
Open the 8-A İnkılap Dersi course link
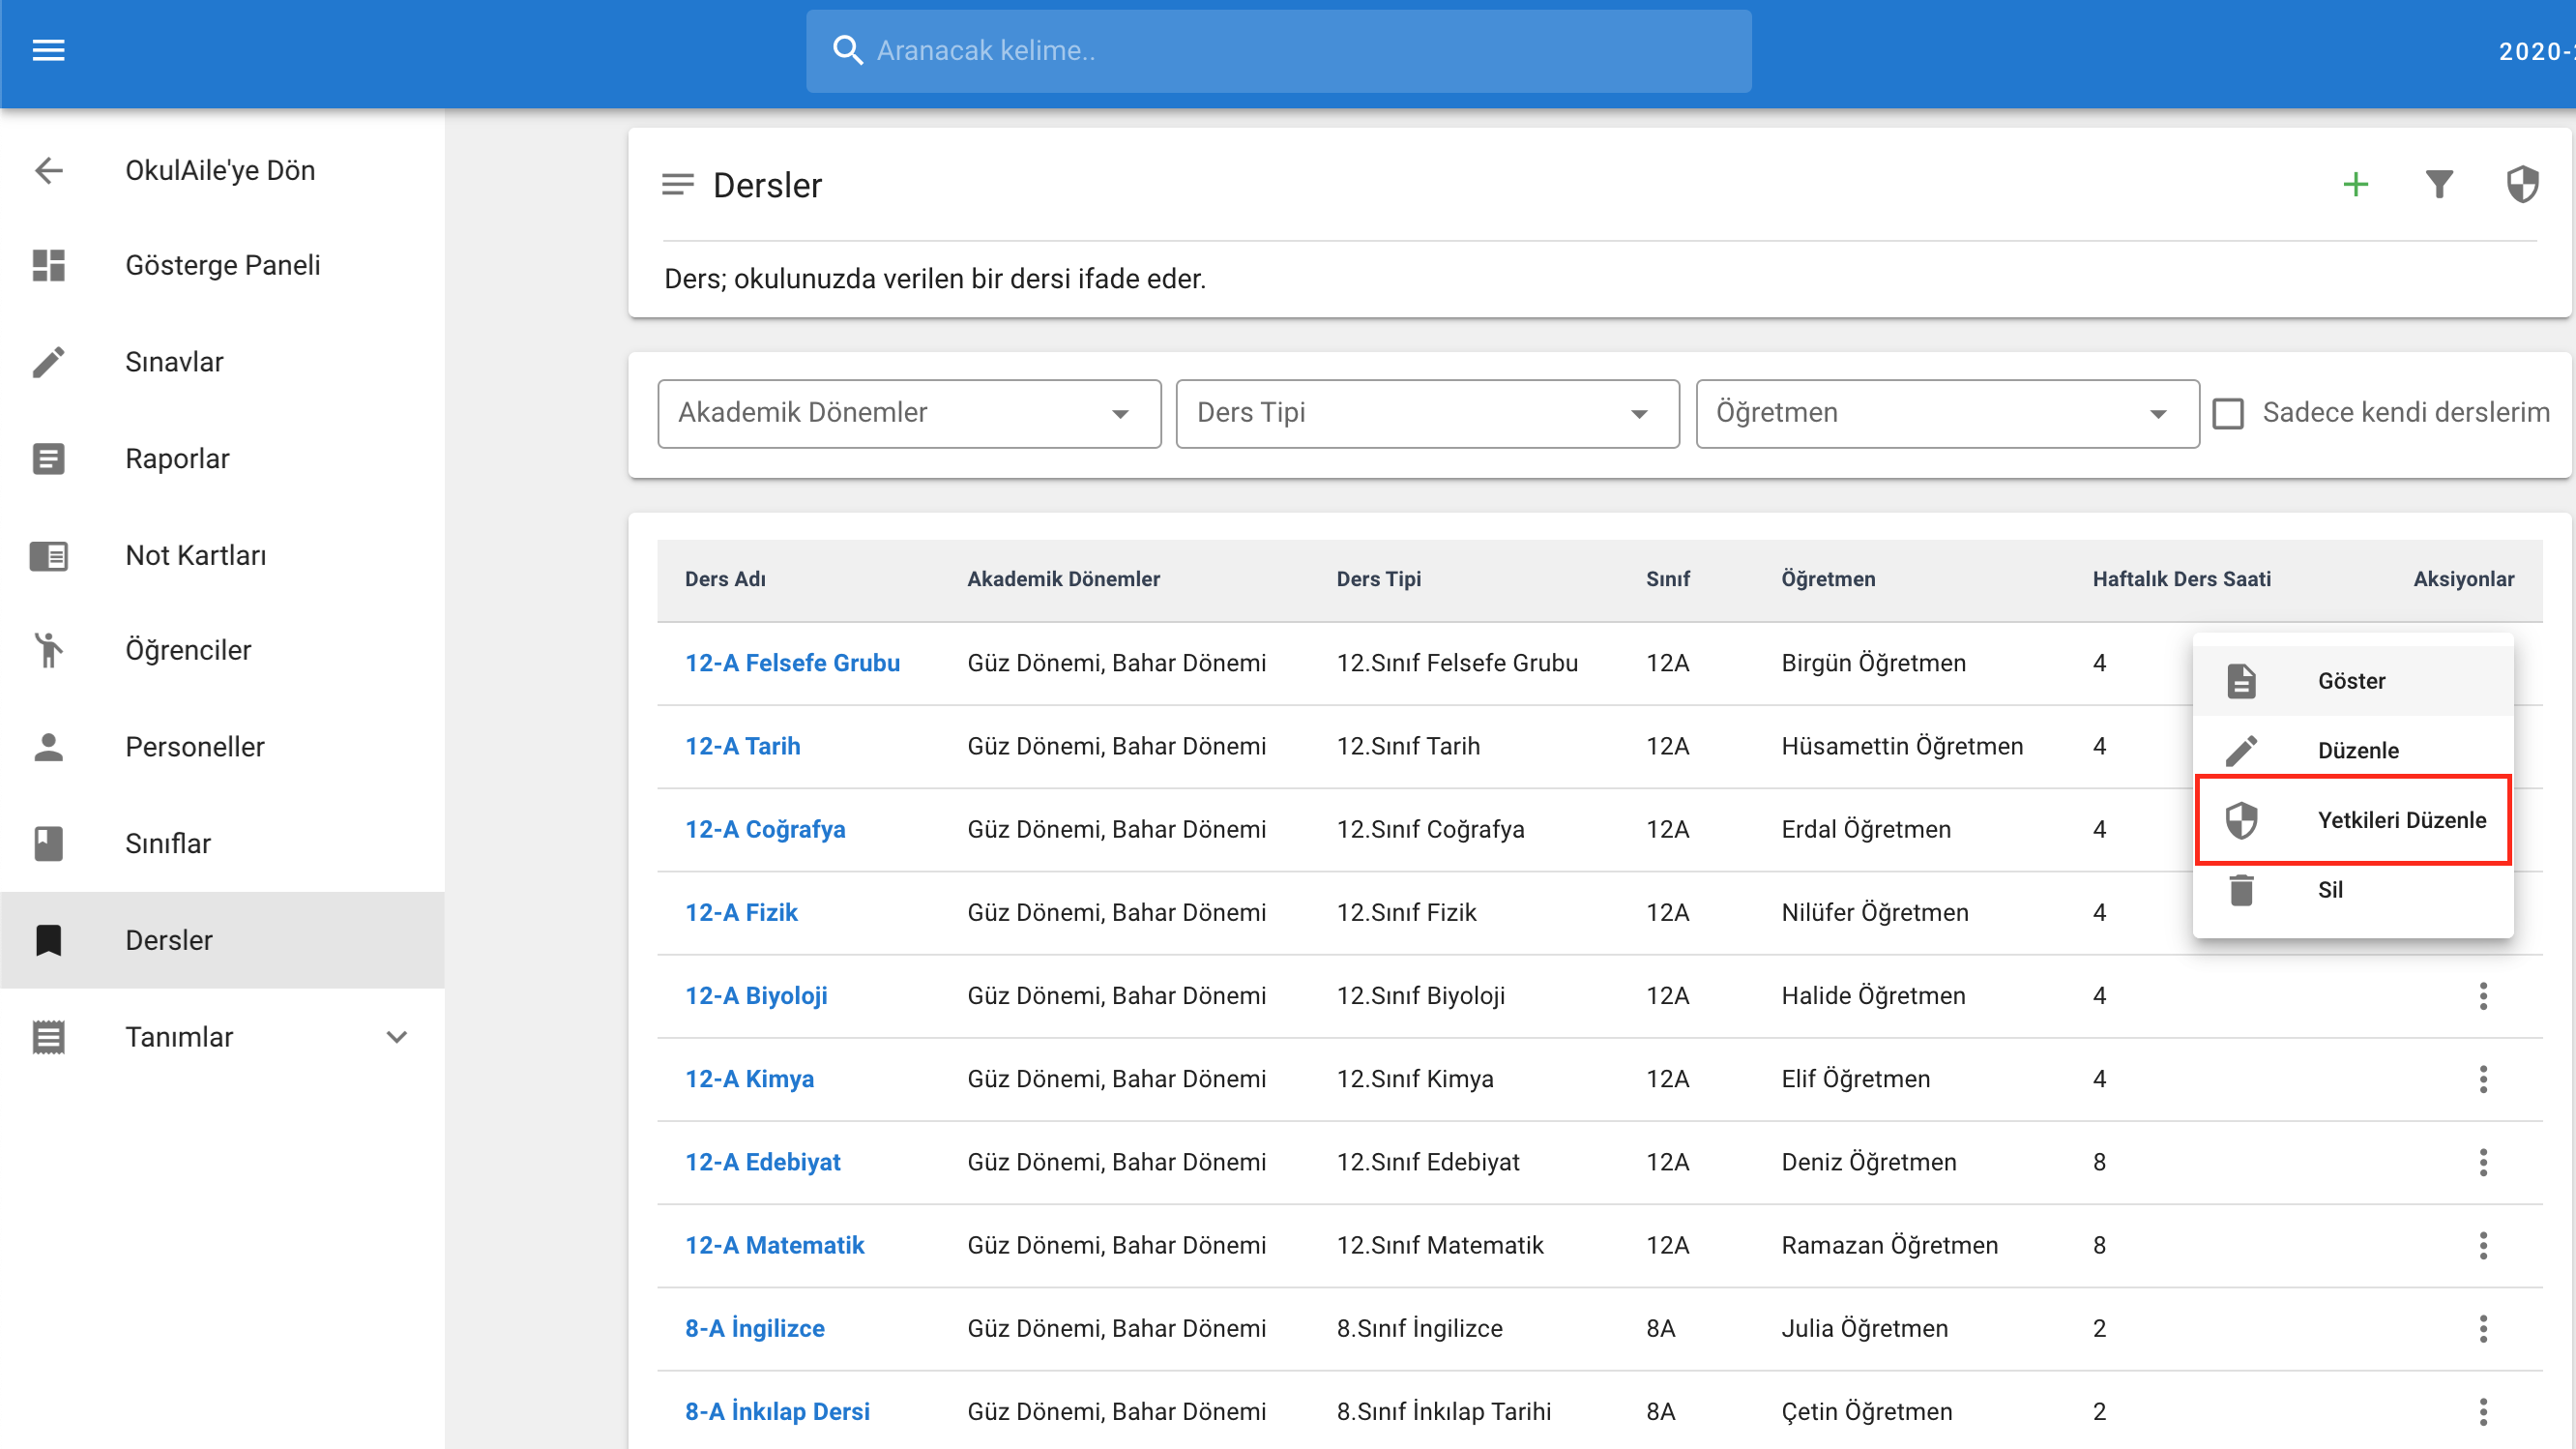point(777,1411)
